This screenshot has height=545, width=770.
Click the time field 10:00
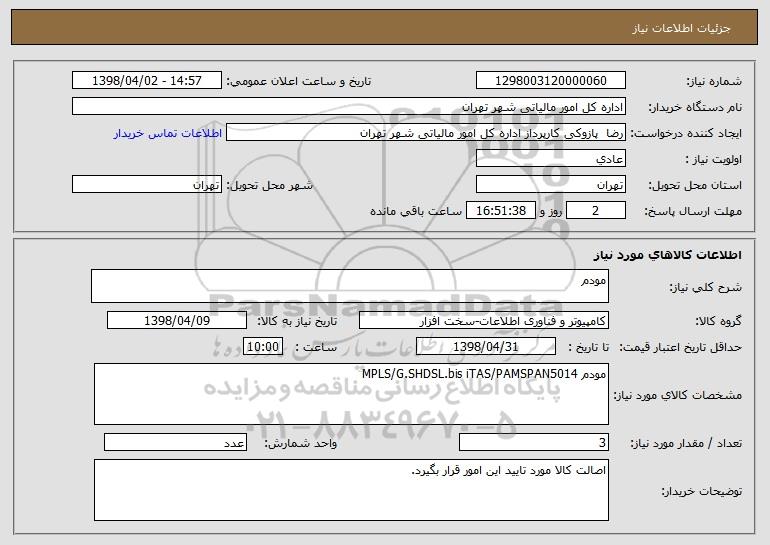click(263, 347)
